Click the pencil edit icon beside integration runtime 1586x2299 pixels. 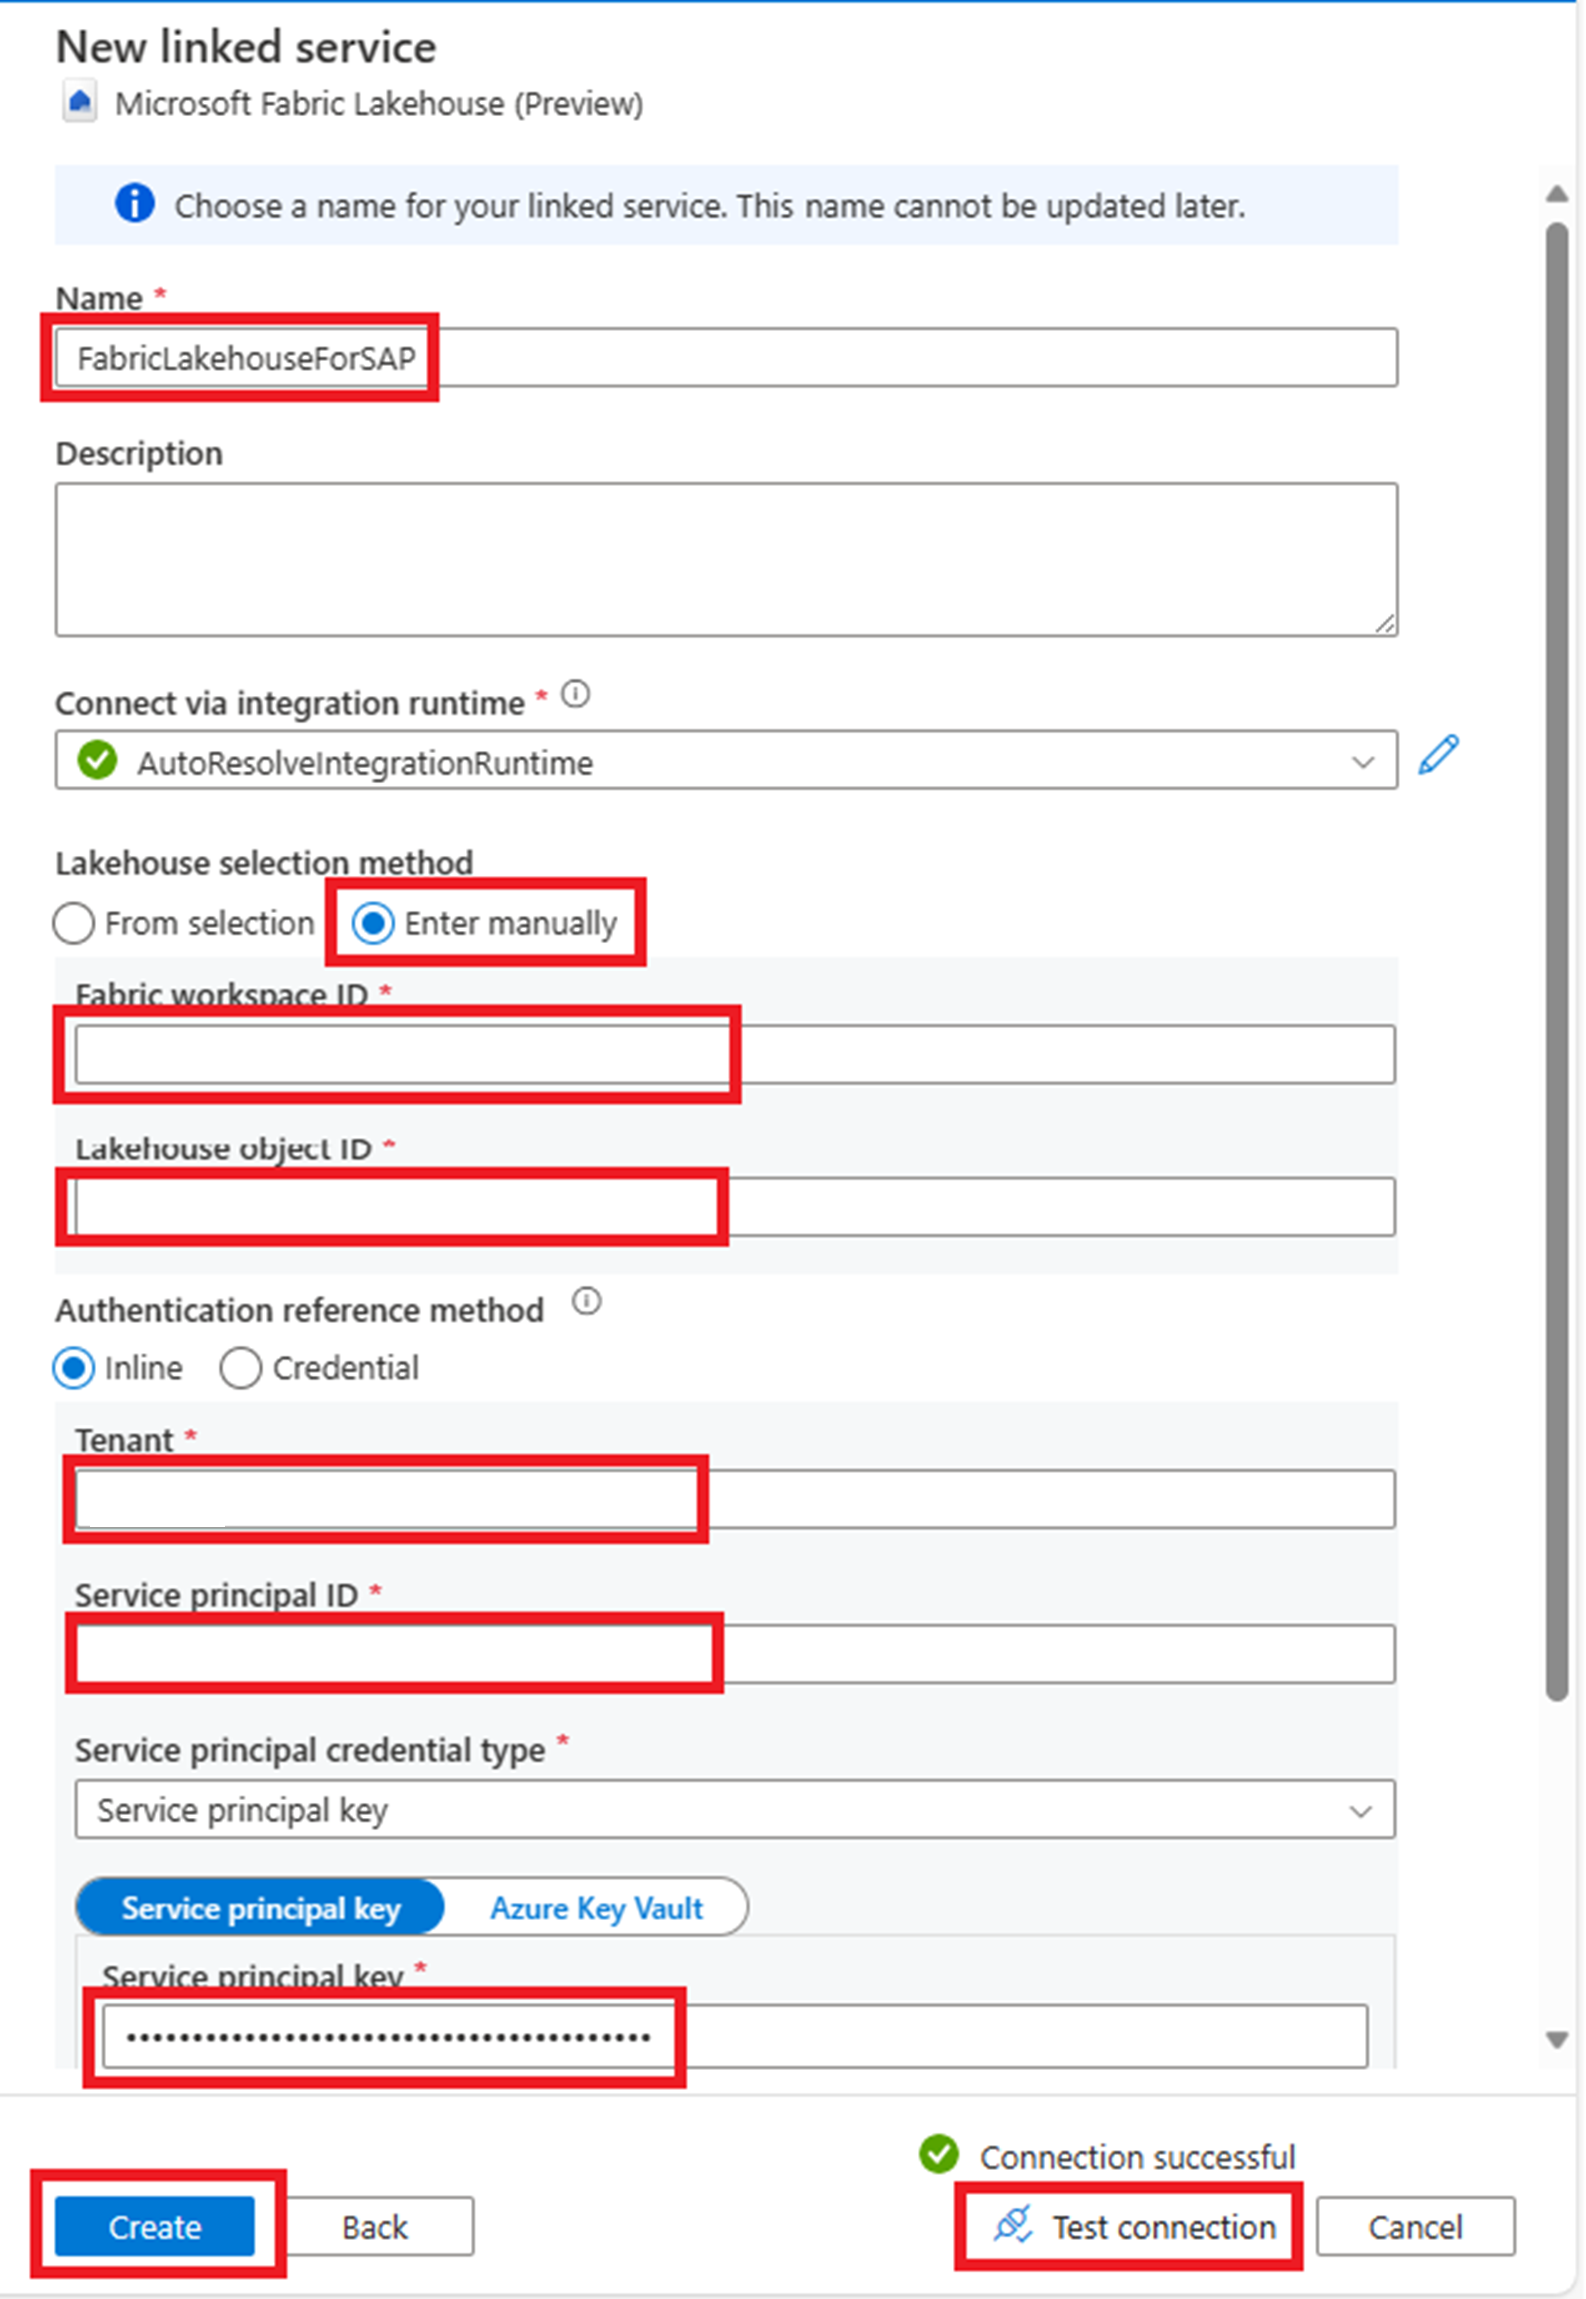coord(1438,754)
